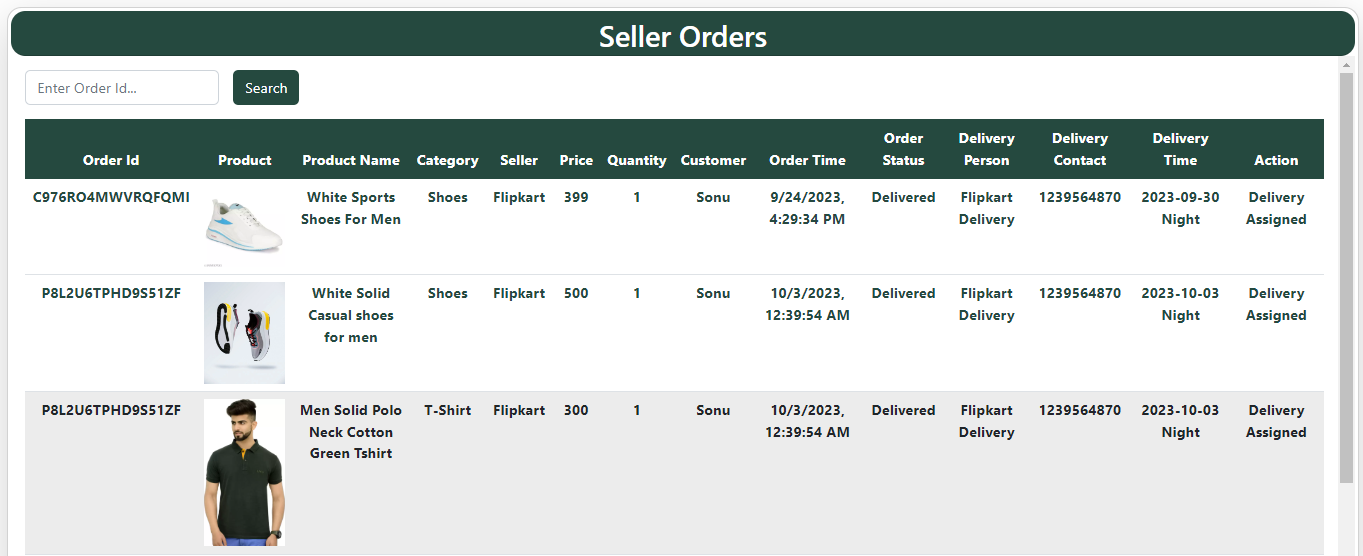The image size is (1363, 556).
Task: Open the white sports shoes product image
Action: (x=244, y=227)
